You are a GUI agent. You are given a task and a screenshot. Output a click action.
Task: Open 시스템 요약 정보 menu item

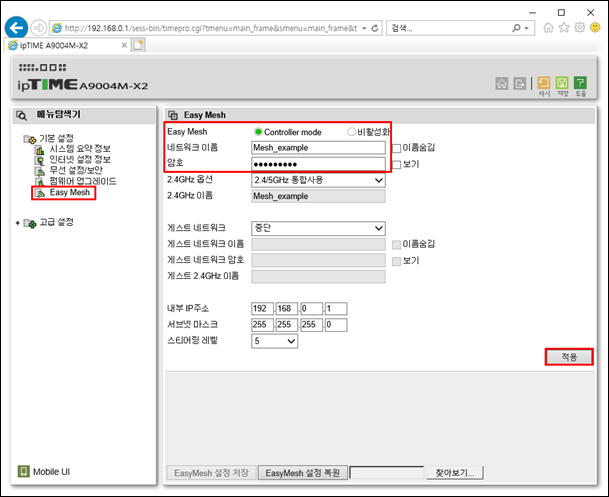[80, 149]
